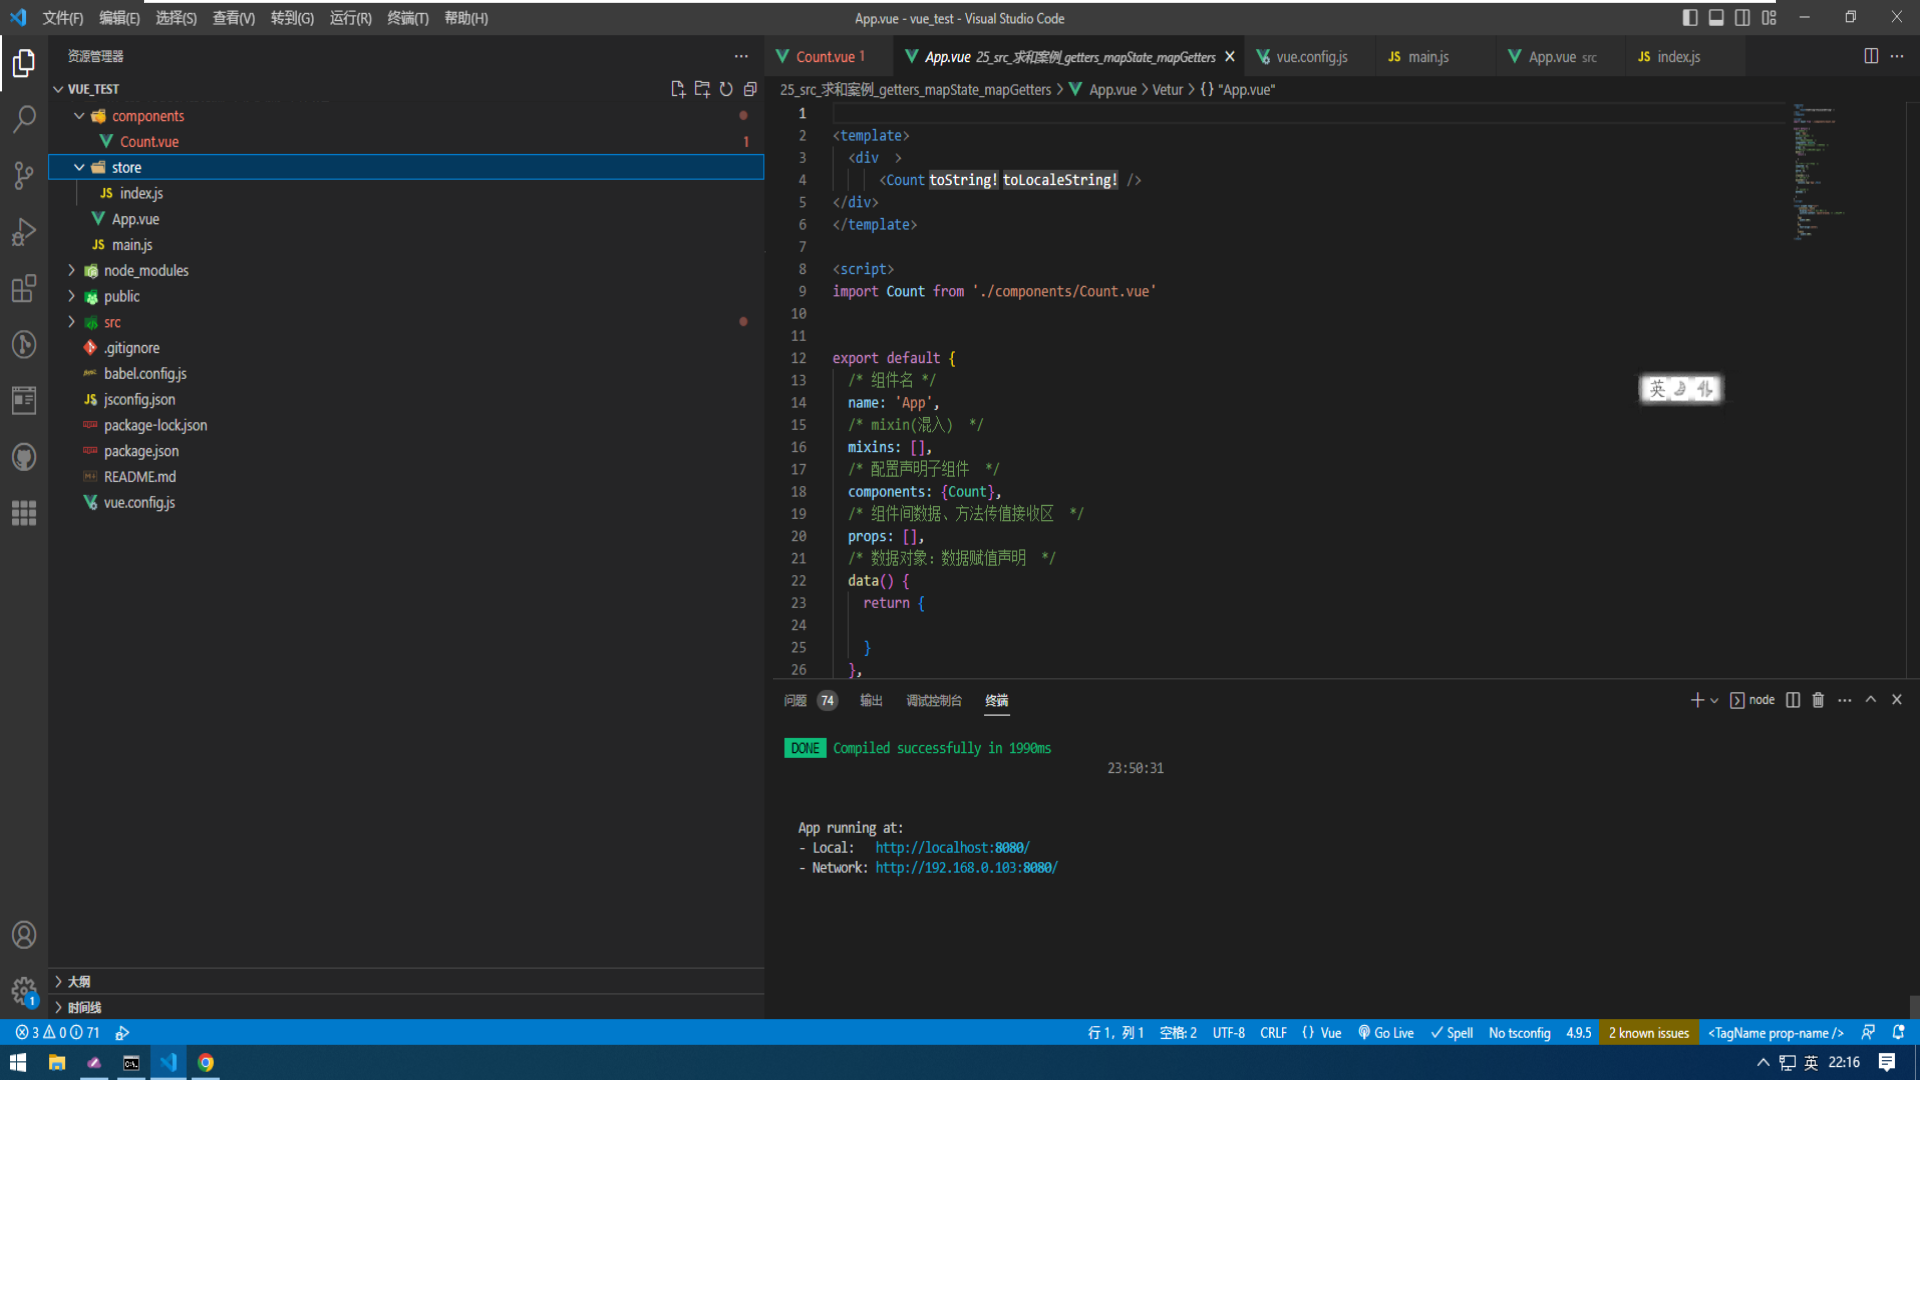
Task: Open explorer views and more actions menu
Action: click(741, 56)
